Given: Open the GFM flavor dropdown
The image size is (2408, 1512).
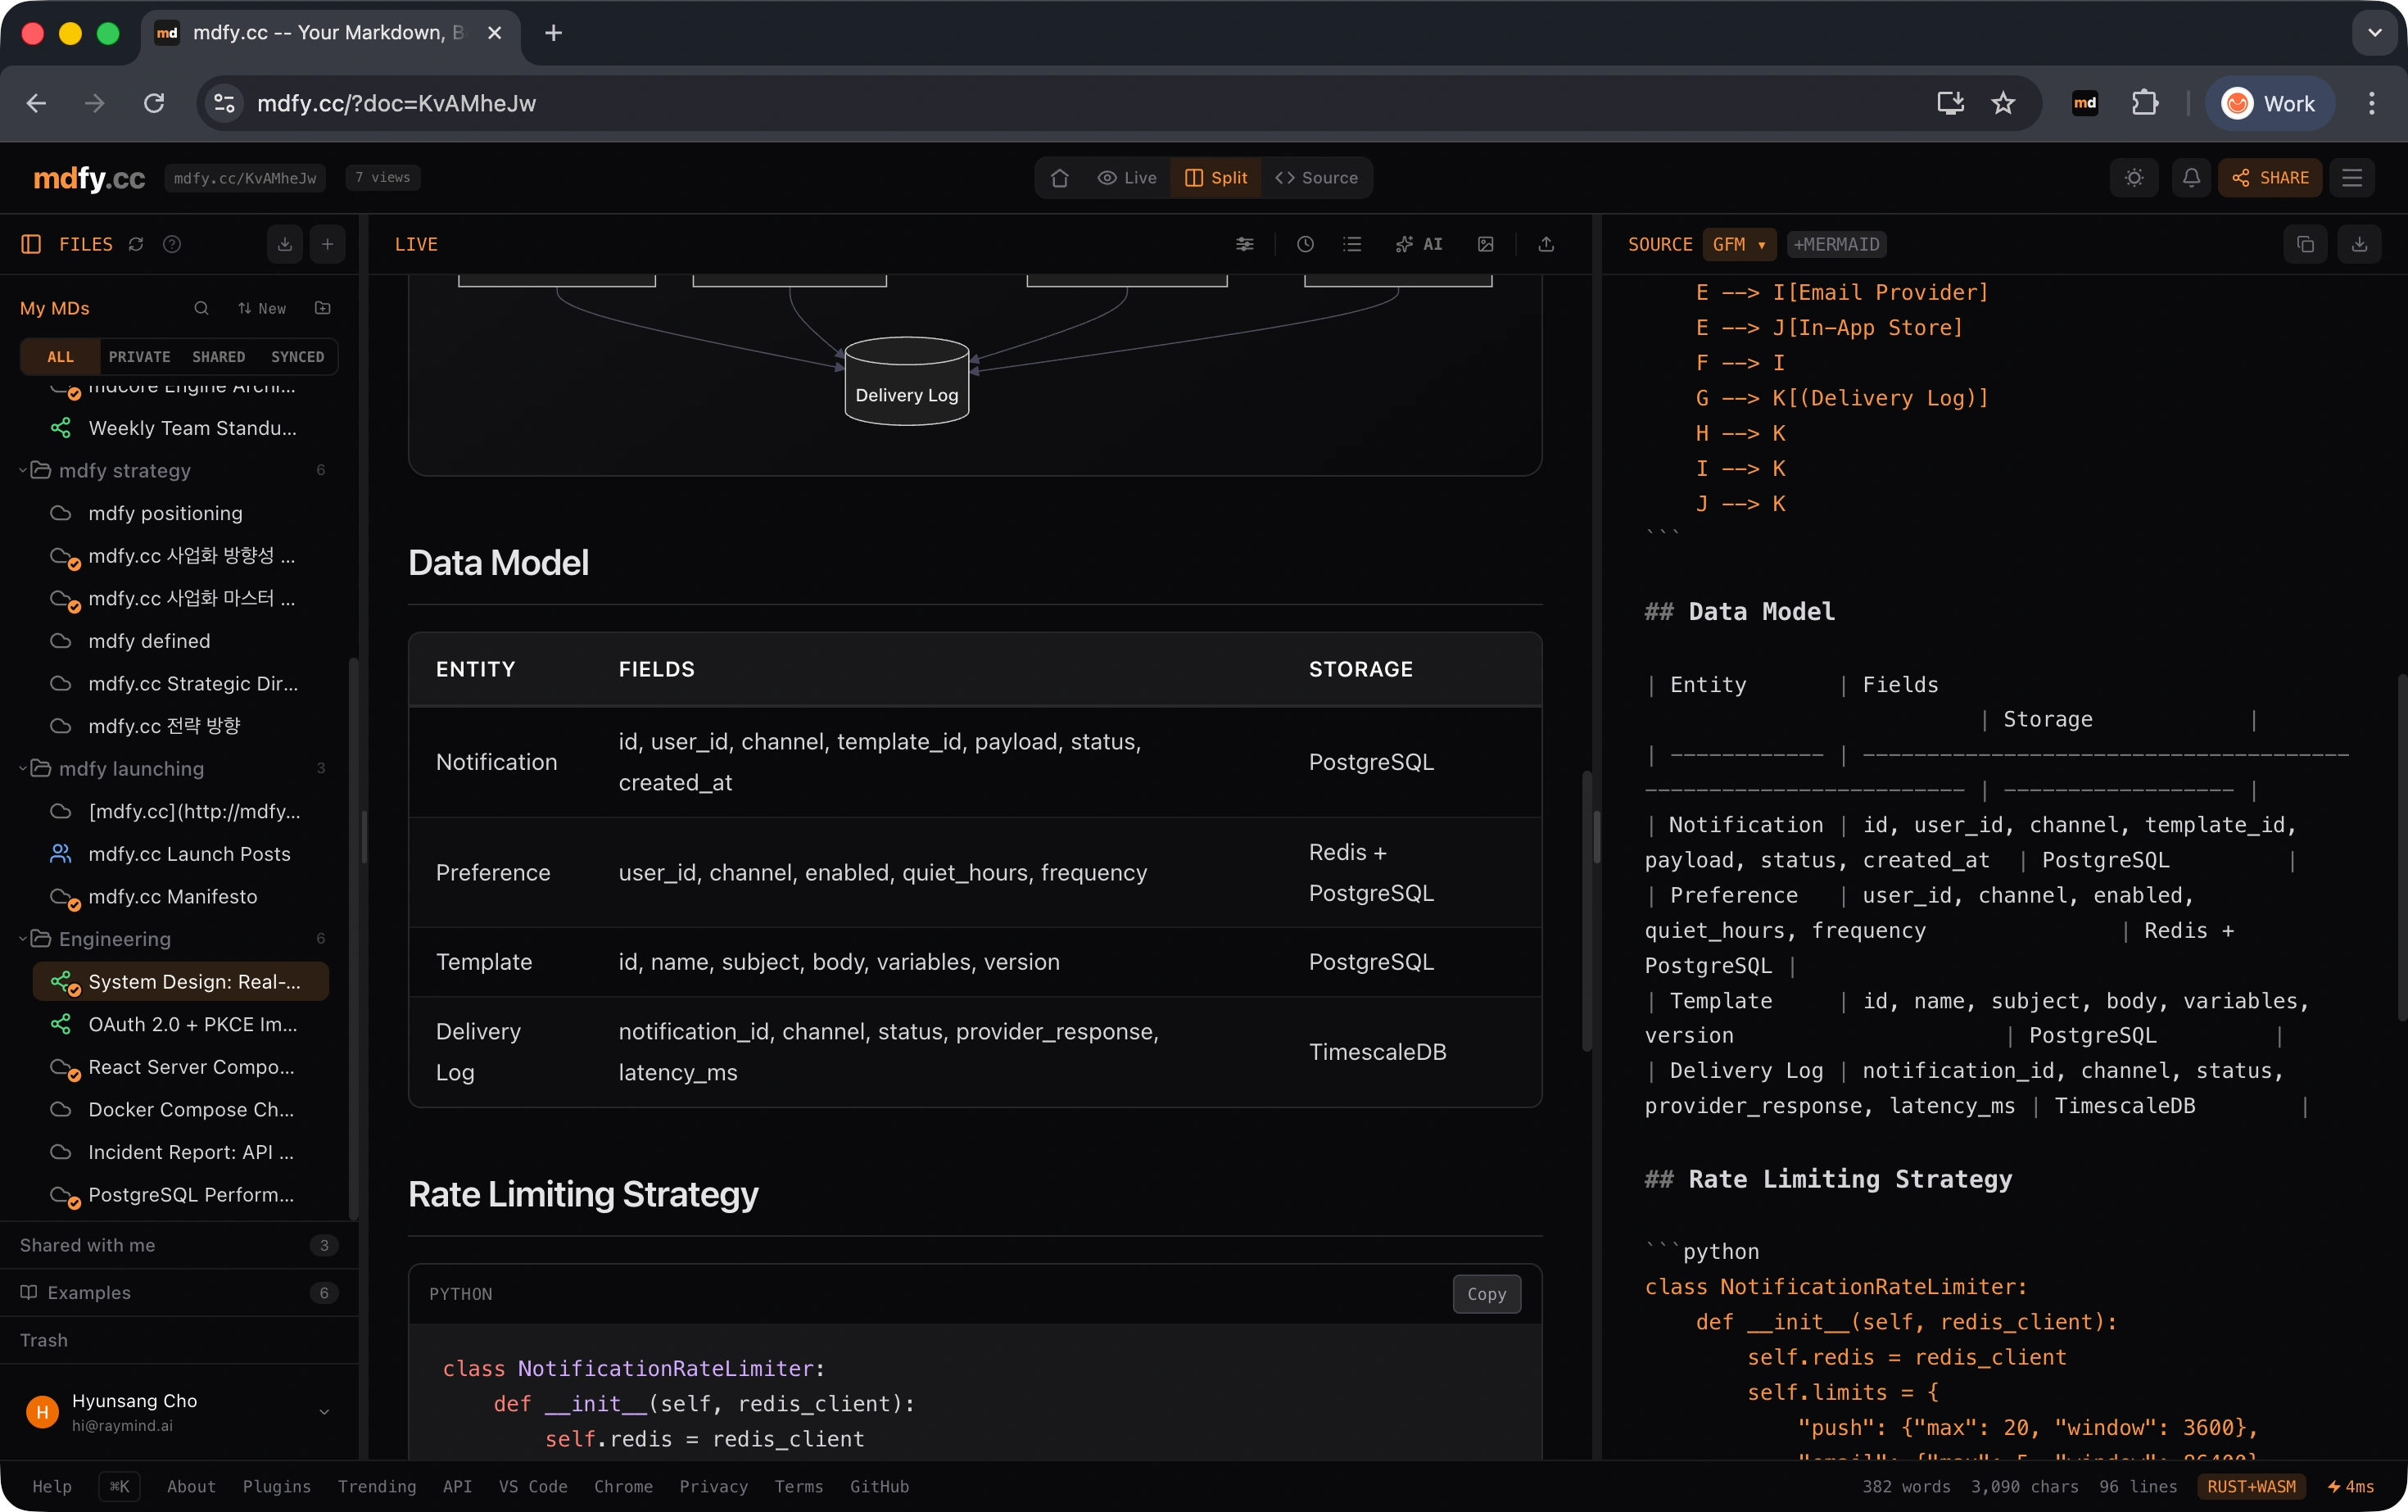Looking at the screenshot, I should (x=1738, y=244).
